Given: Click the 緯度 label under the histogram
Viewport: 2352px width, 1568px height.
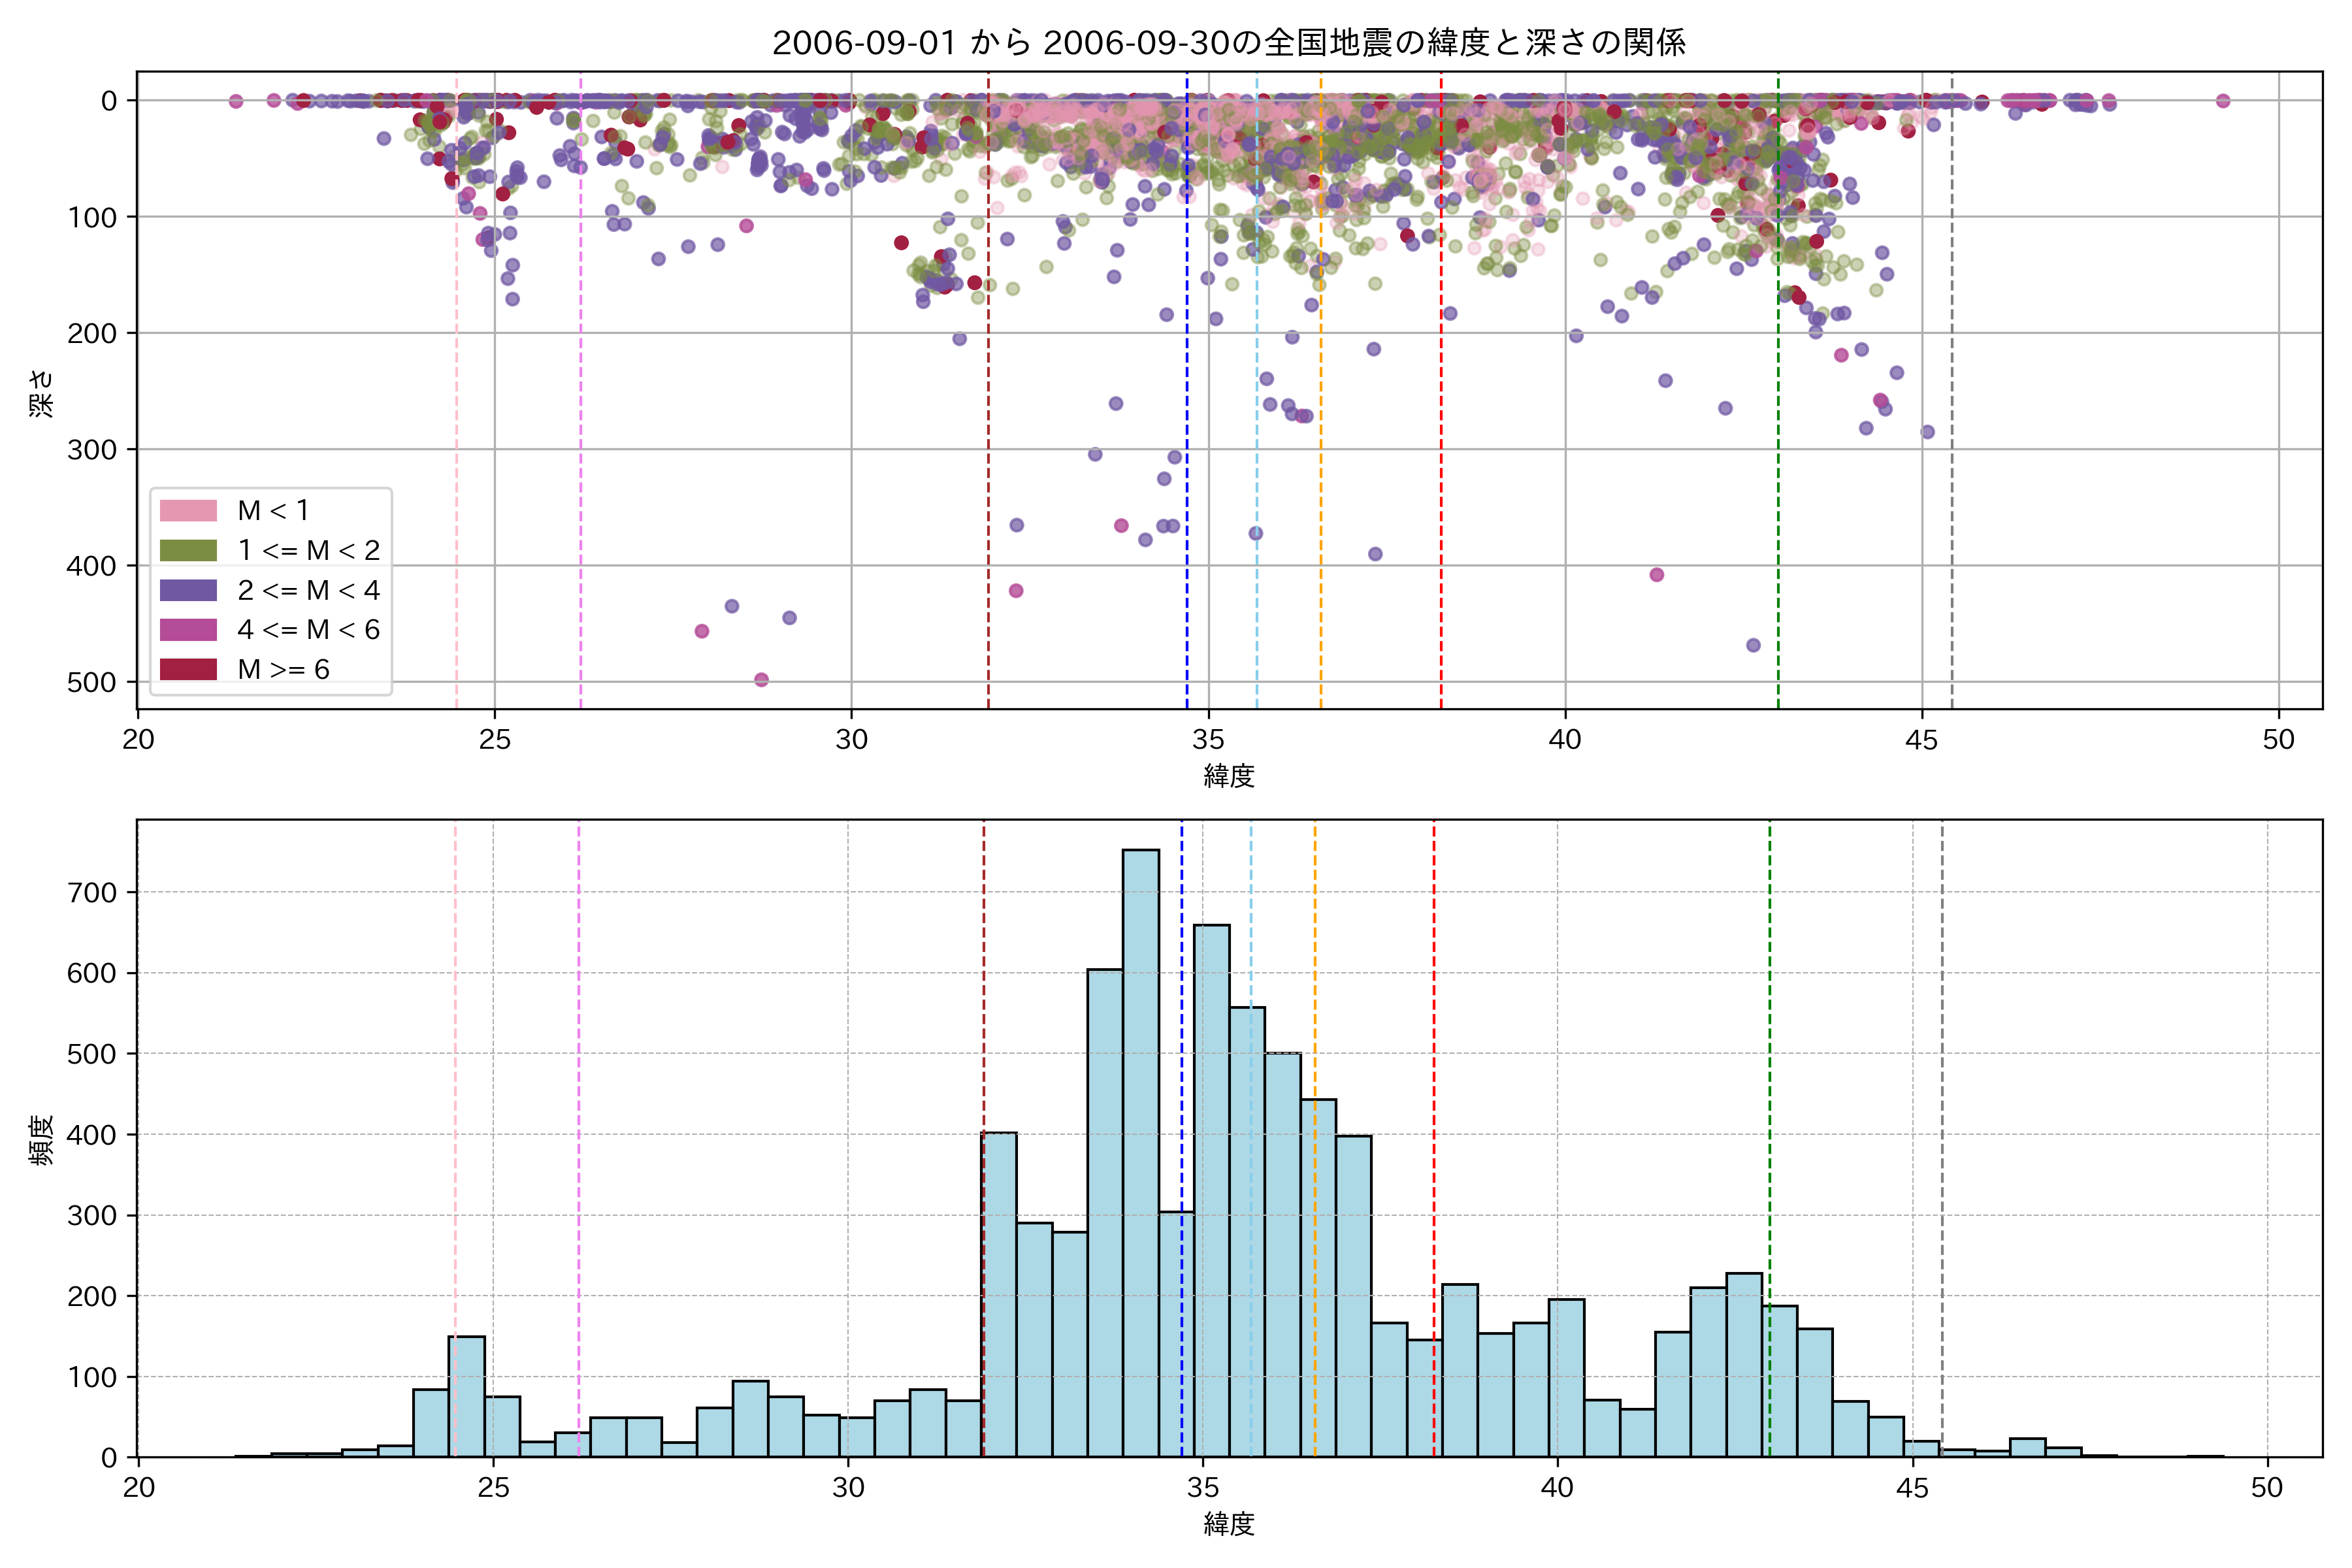Looking at the screenshot, I should pos(1228,1524).
